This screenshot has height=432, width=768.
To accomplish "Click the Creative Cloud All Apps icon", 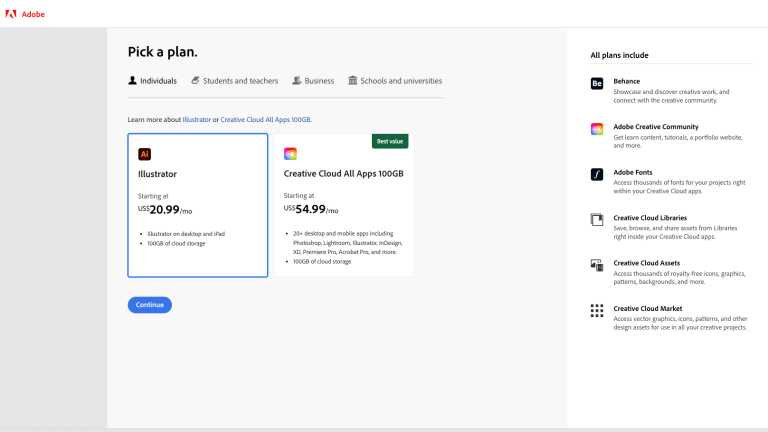I will [290, 154].
